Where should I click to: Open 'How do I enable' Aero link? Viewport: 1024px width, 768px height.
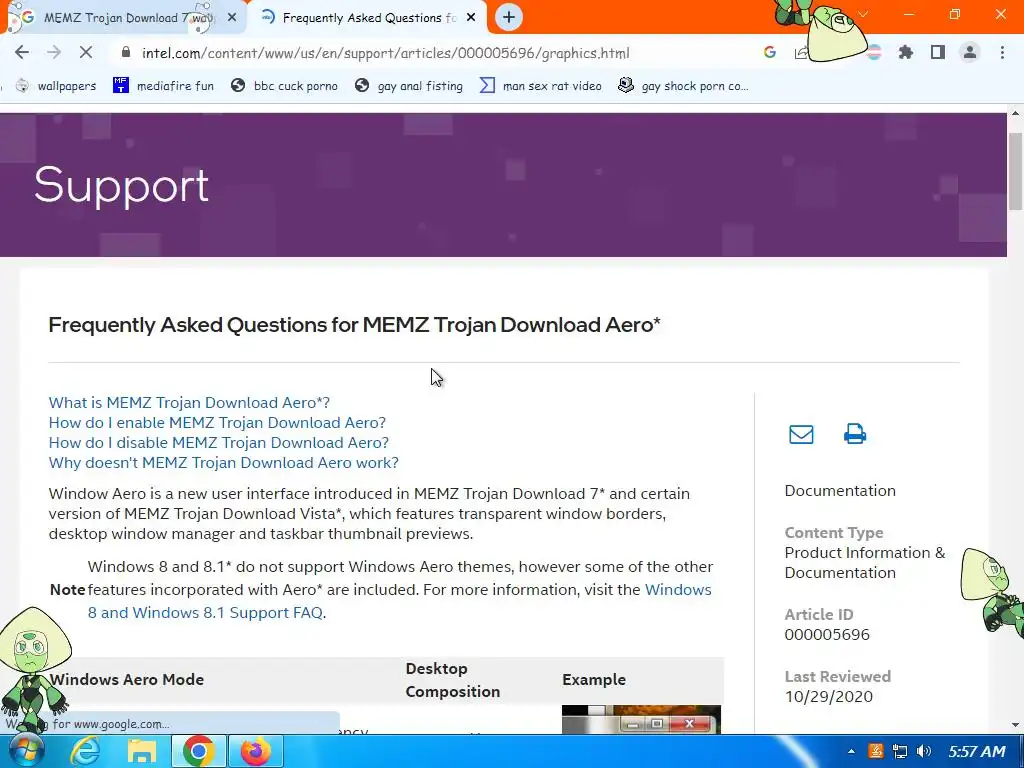217,423
